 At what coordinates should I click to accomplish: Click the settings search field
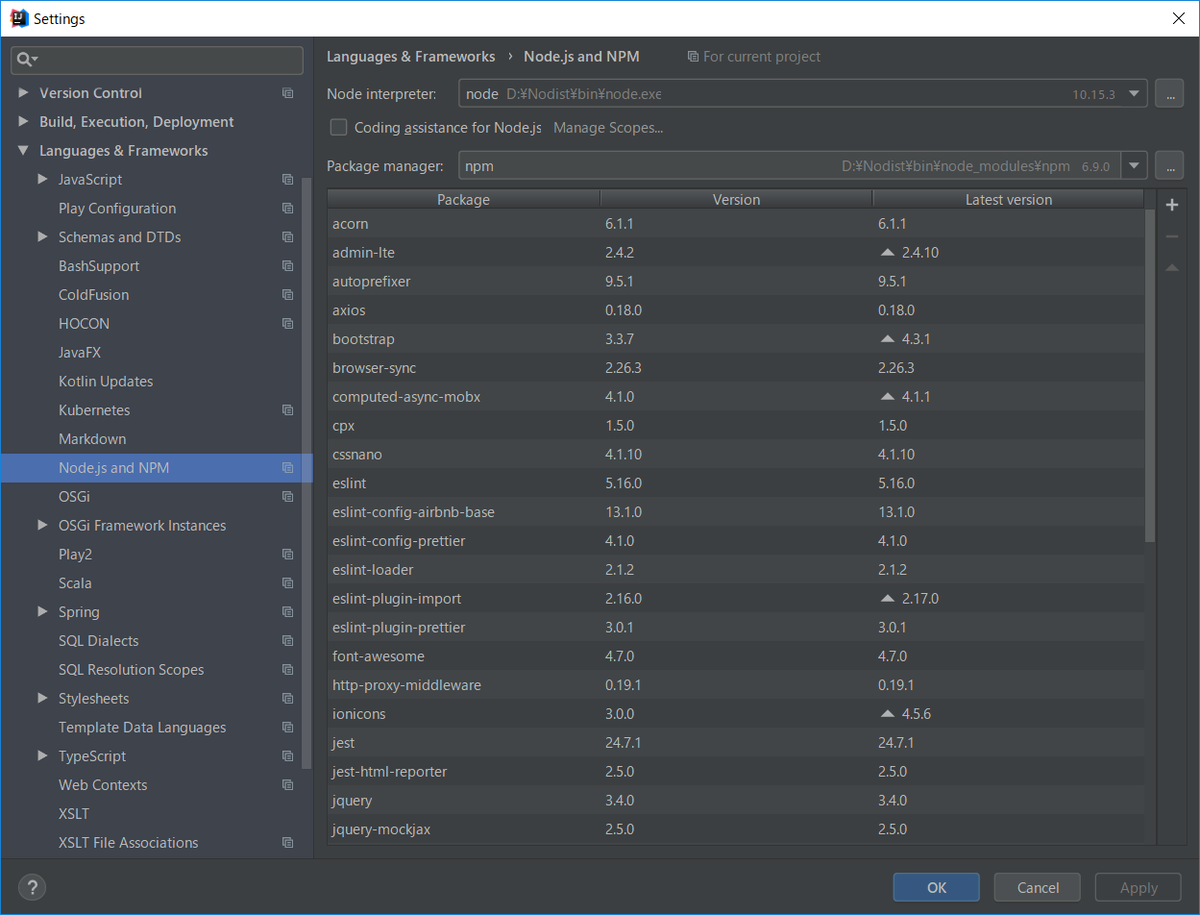tap(157, 60)
